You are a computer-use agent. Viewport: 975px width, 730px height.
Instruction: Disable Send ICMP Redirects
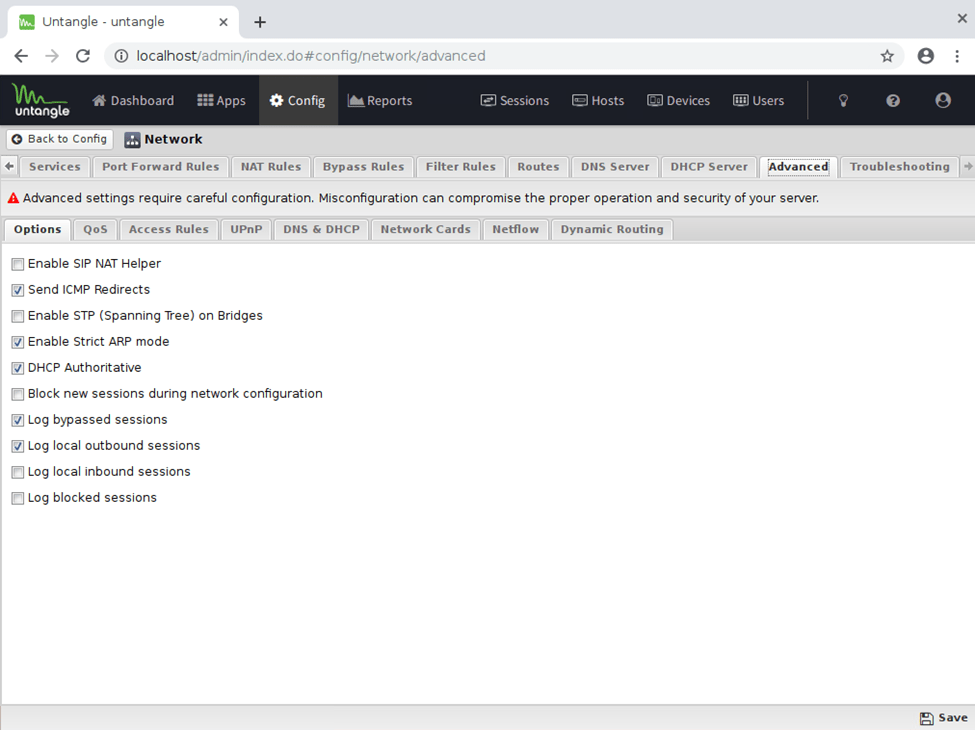18,290
